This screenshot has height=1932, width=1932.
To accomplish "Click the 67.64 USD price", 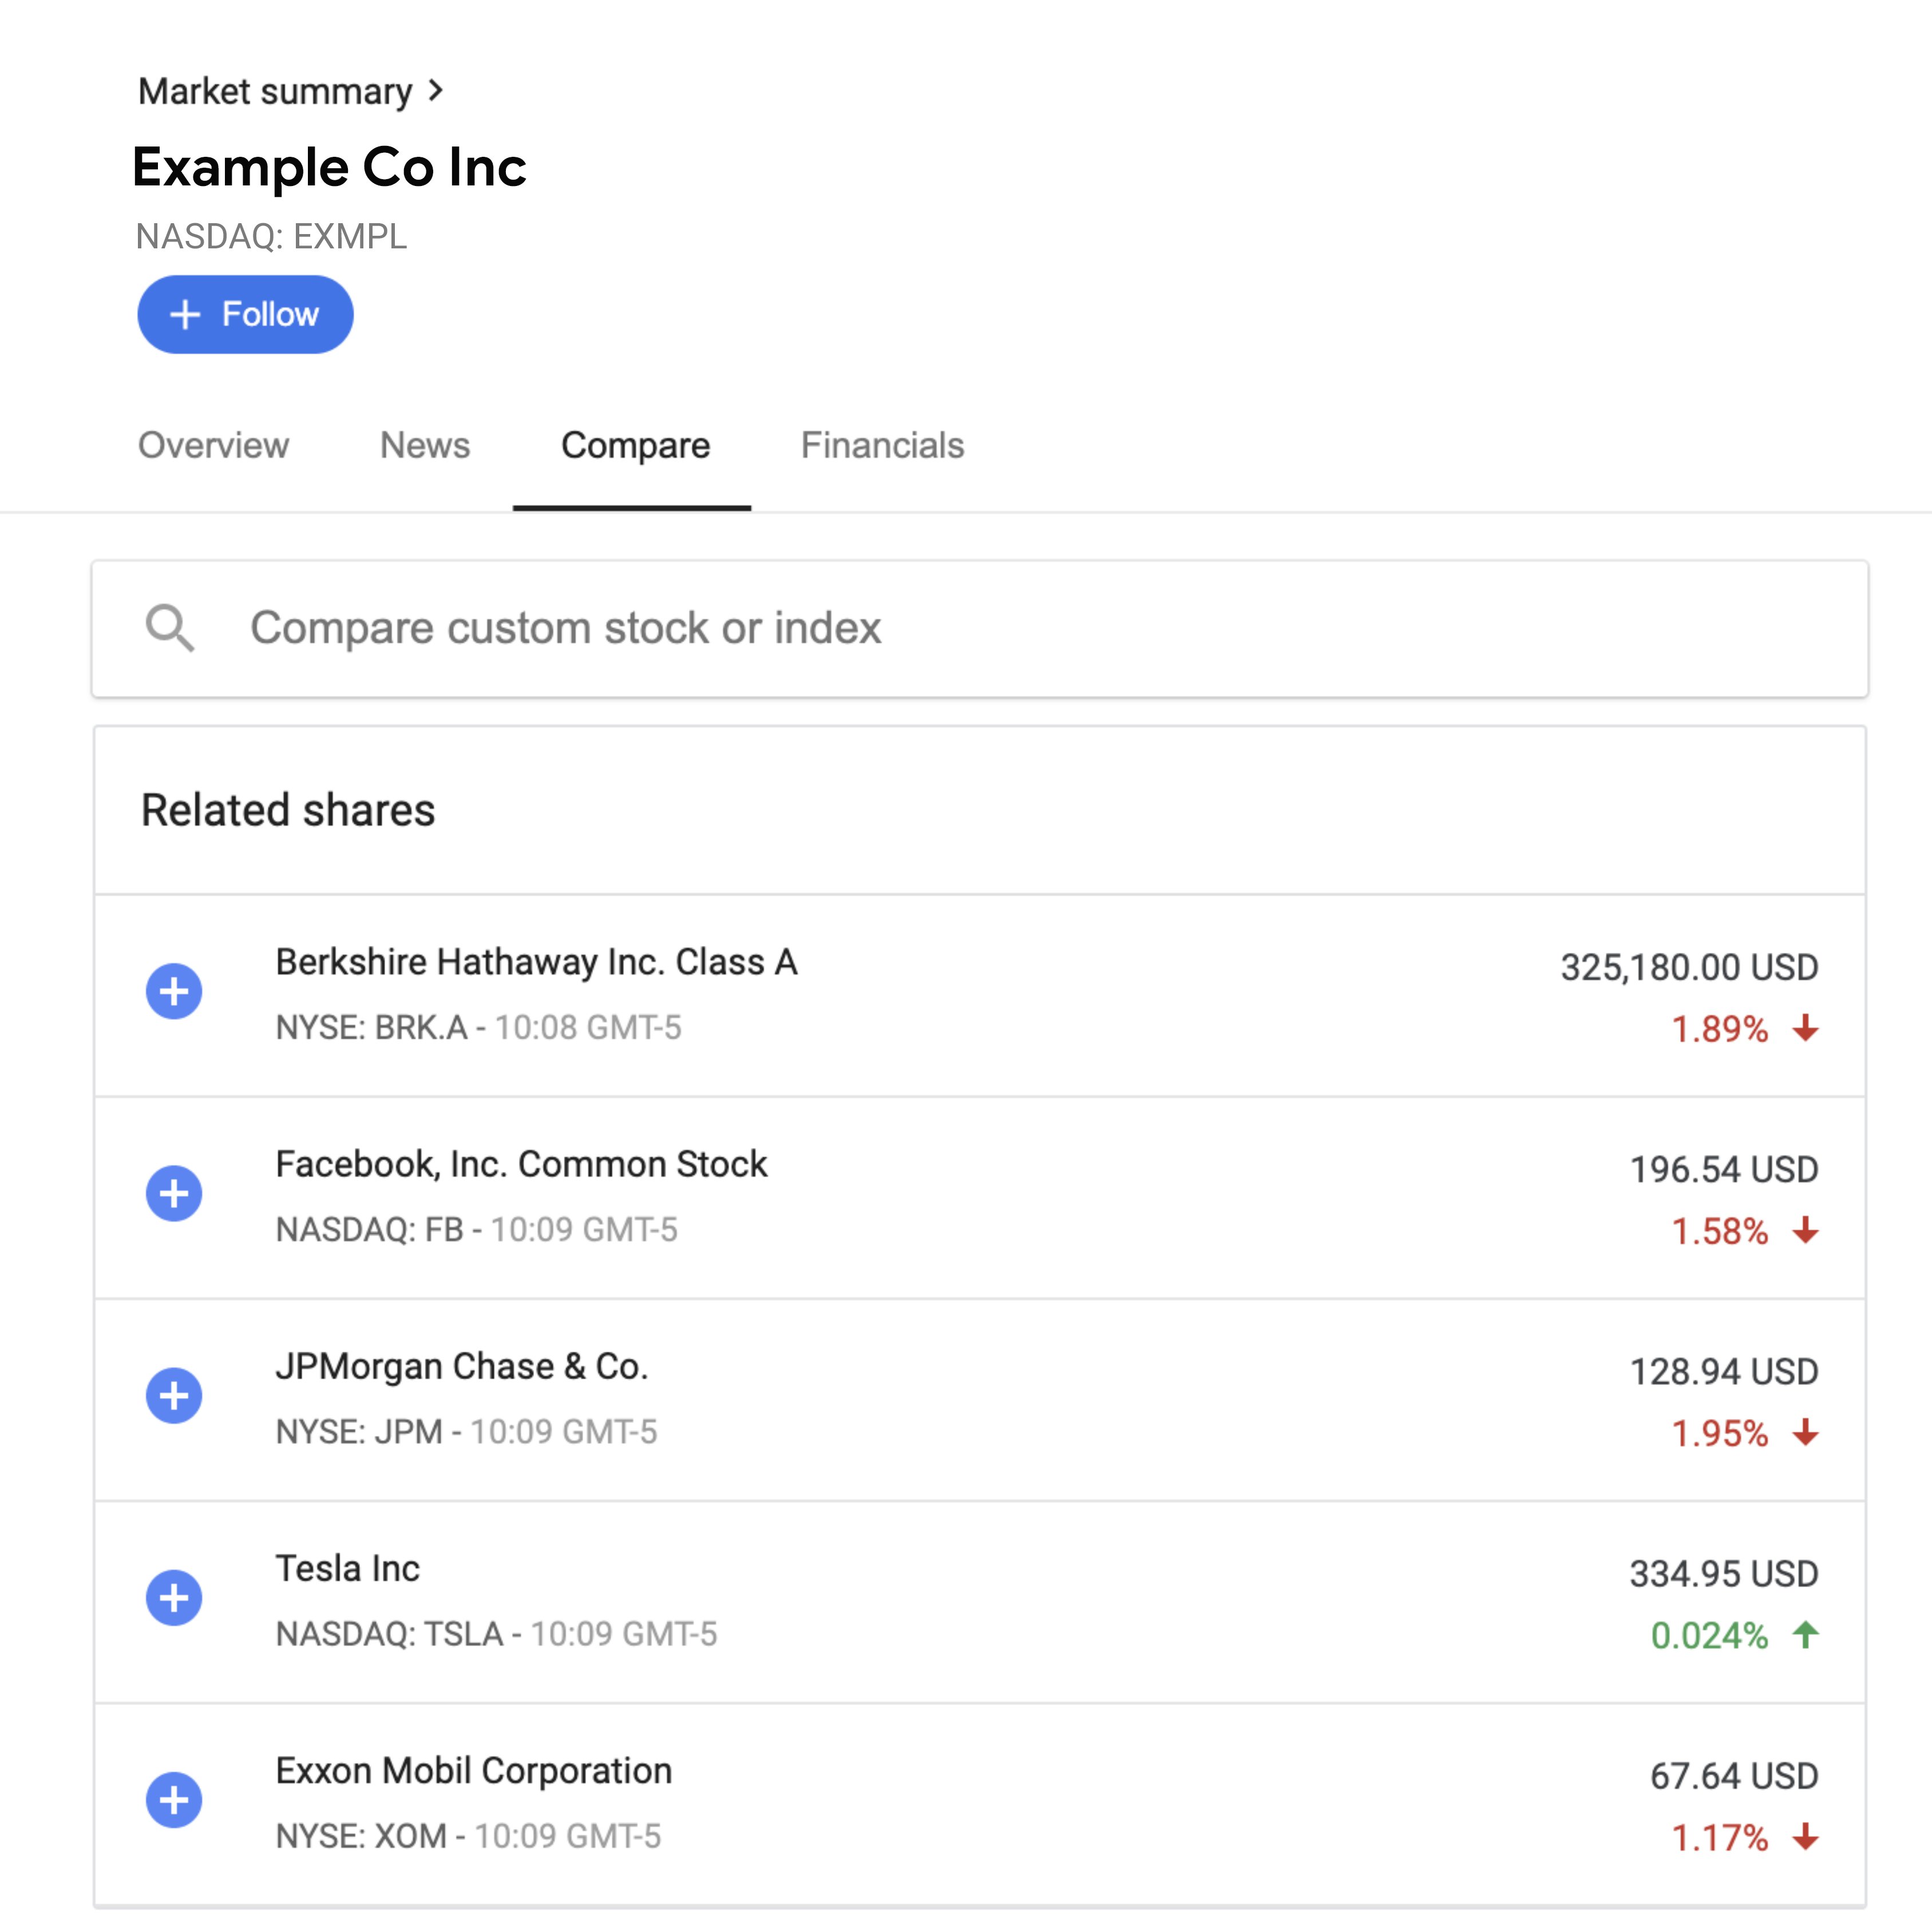I will [1734, 1775].
